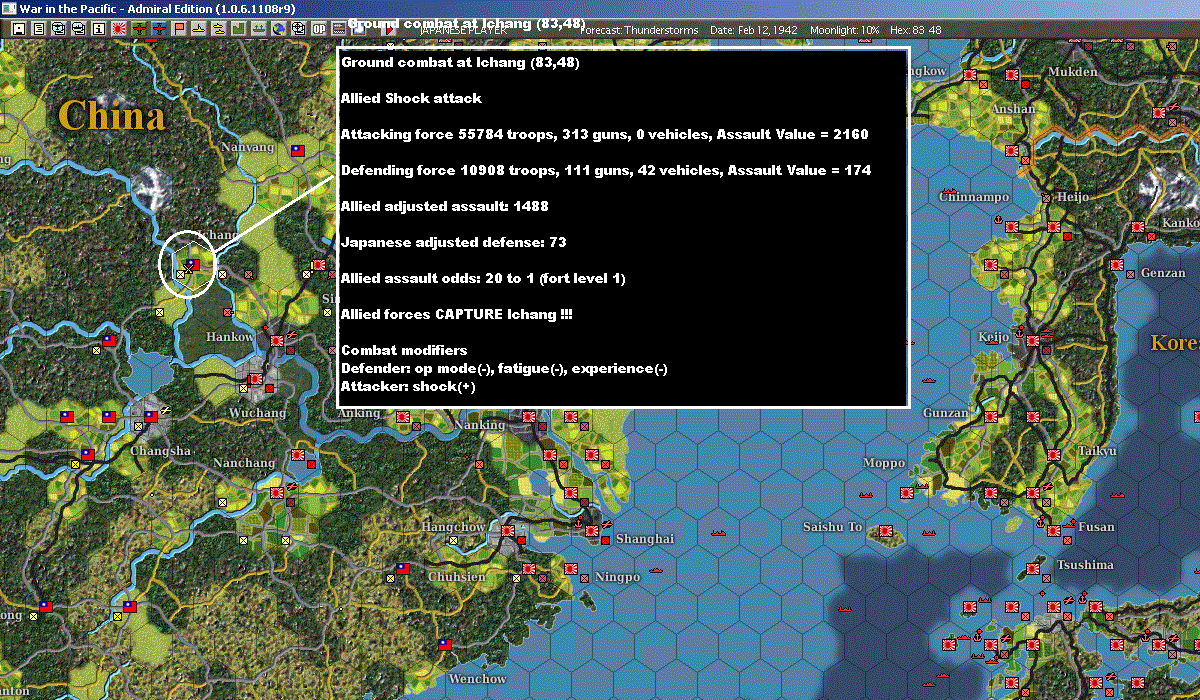Select the red plane on blue background icon
The height and width of the screenshot is (700, 1200).
point(159,28)
